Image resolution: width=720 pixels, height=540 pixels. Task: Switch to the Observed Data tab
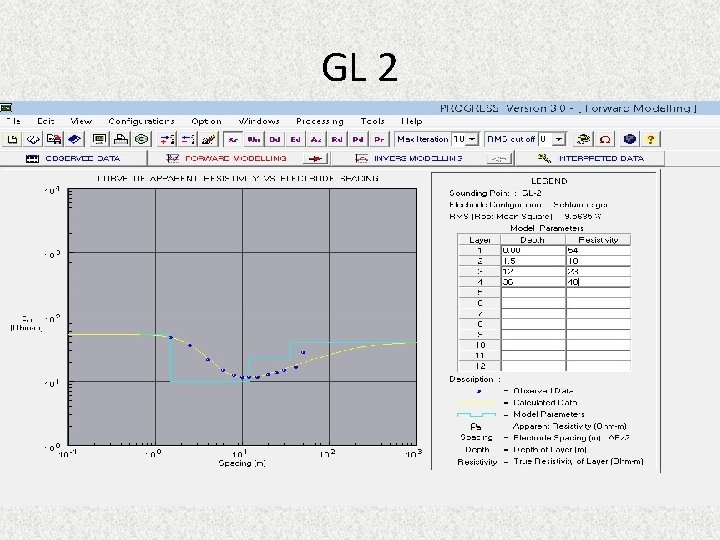coord(73,158)
